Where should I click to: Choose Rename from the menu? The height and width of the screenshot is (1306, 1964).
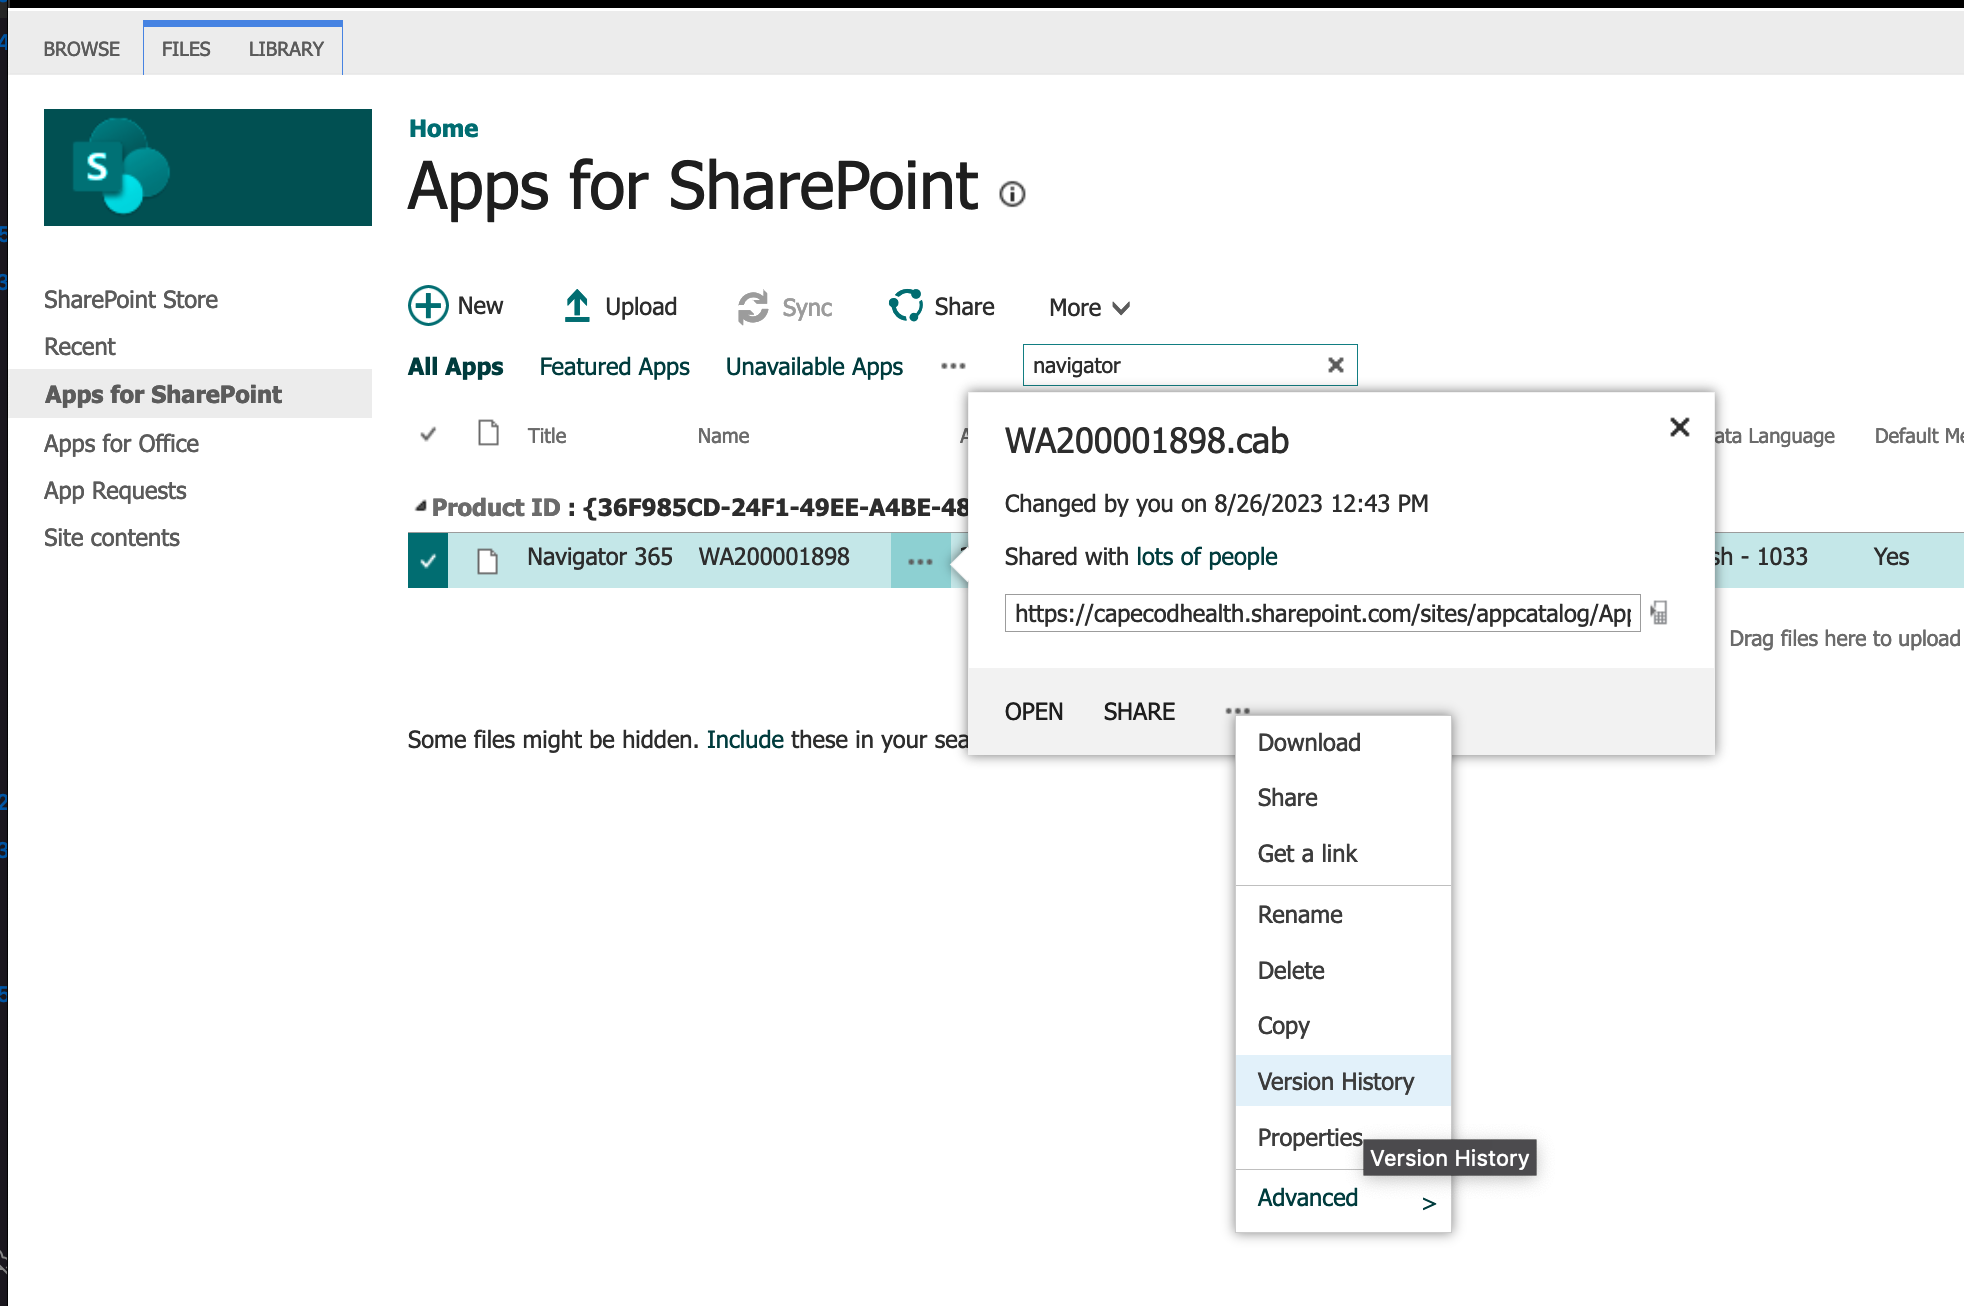(1343, 915)
